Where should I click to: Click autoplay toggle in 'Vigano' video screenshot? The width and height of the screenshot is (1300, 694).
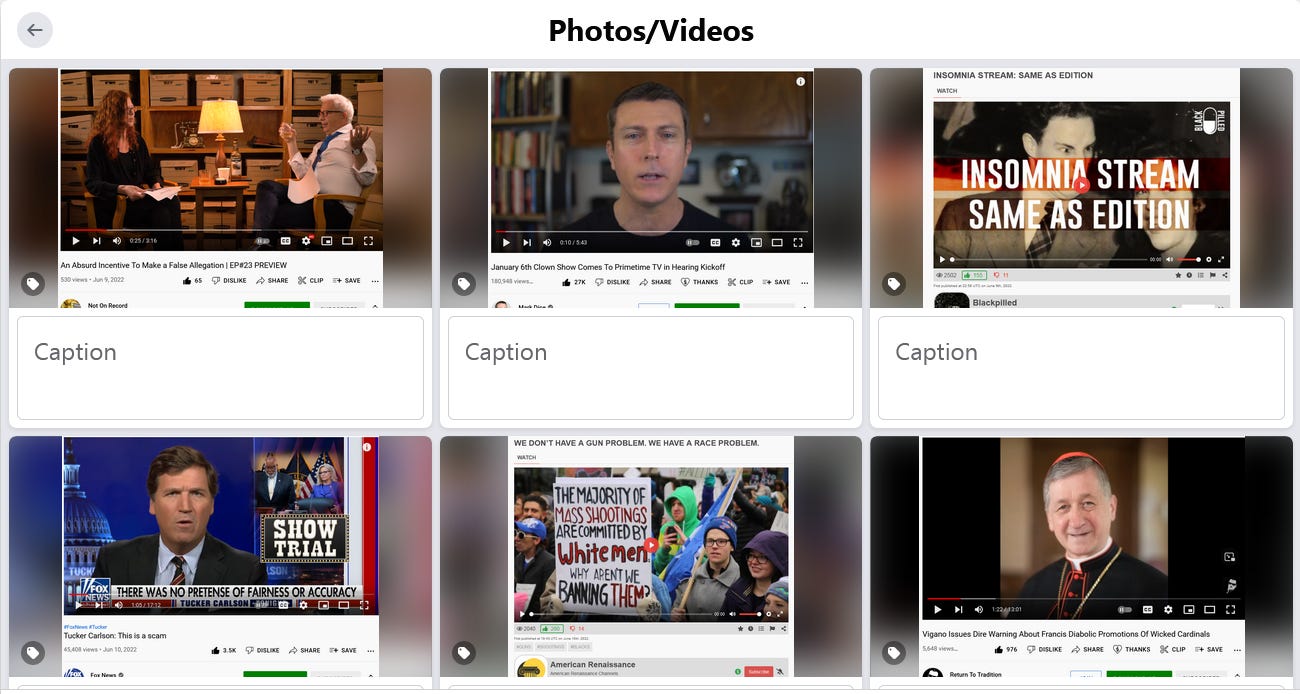[1125, 609]
